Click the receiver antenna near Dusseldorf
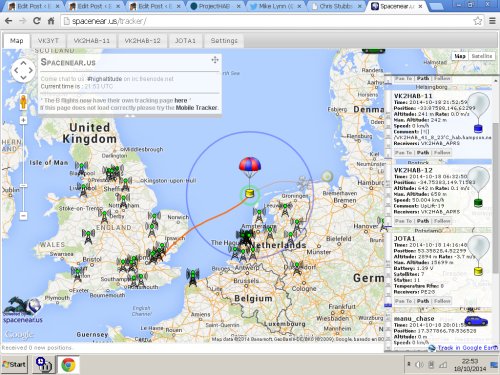The height and width of the screenshot is (375, 500). tap(297, 268)
